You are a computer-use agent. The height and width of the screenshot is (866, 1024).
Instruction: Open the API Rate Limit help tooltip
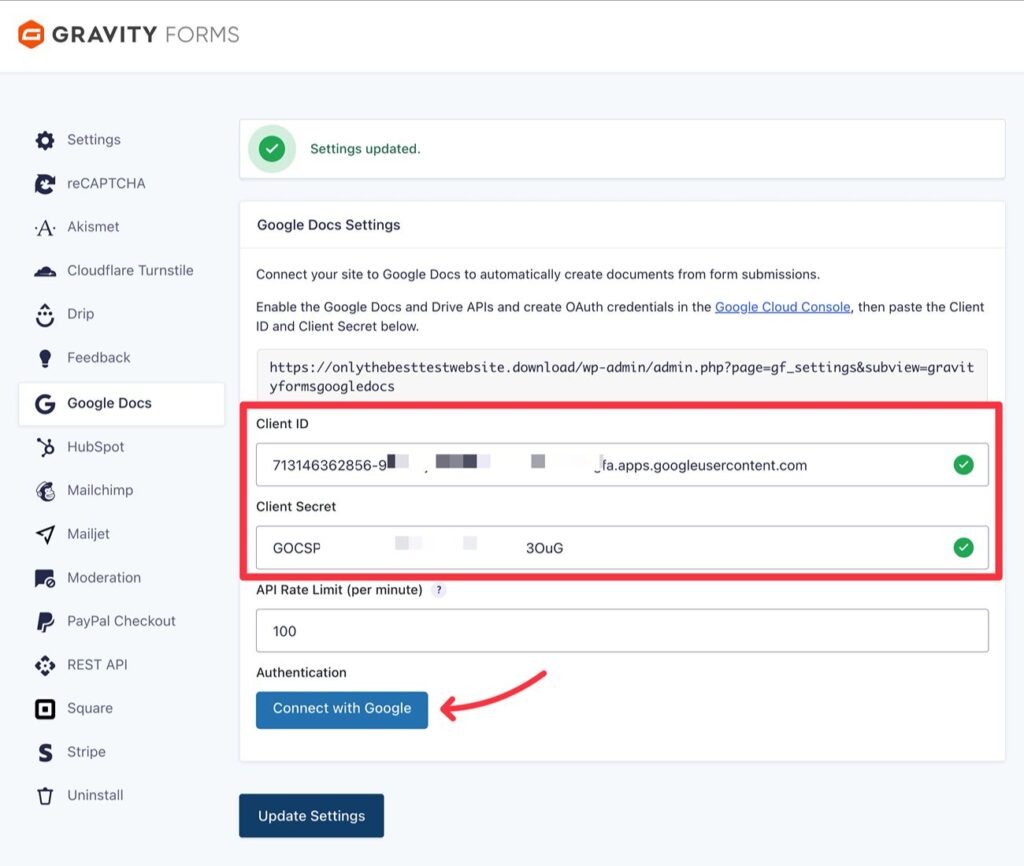tap(439, 590)
